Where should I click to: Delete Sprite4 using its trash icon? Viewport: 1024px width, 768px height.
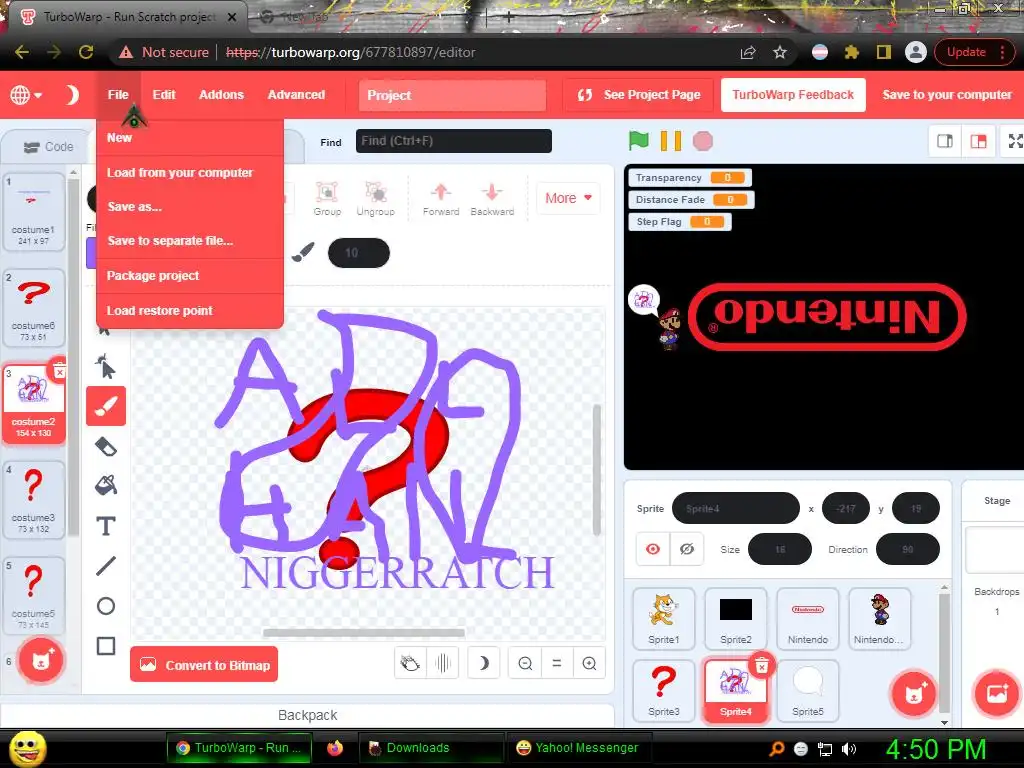(x=761, y=665)
